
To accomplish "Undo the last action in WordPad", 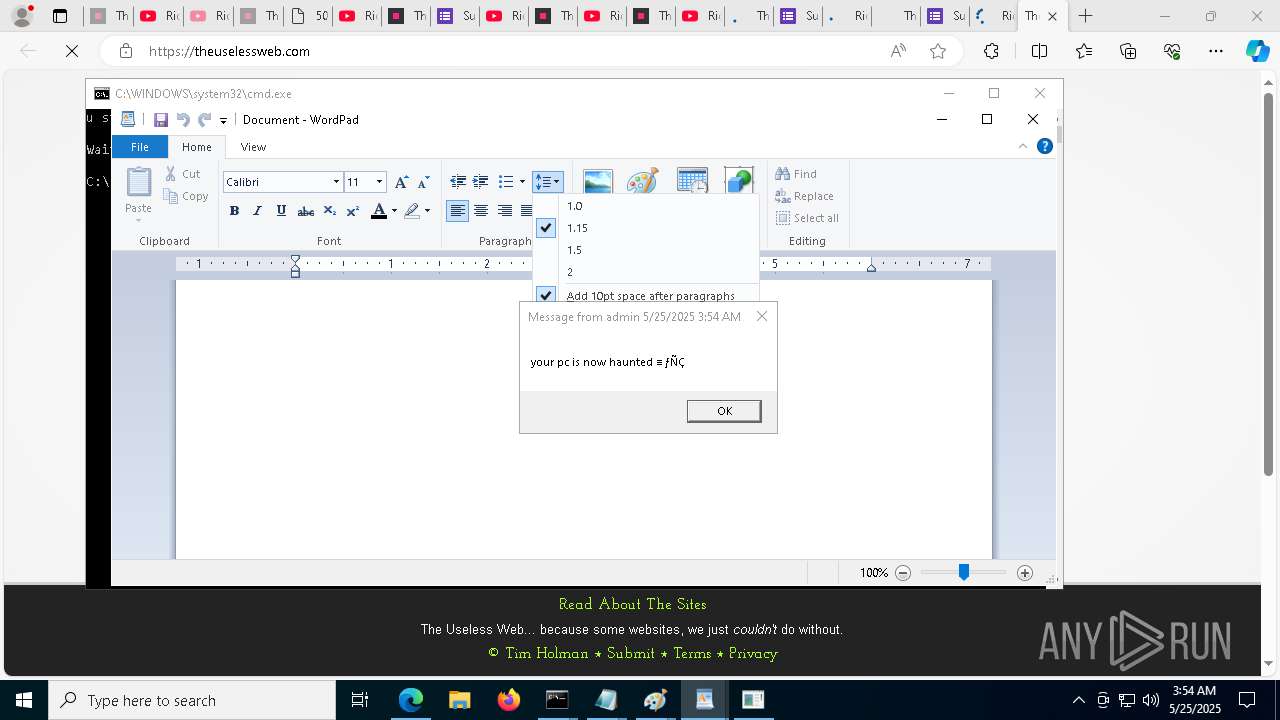I will pyautogui.click(x=183, y=120).
